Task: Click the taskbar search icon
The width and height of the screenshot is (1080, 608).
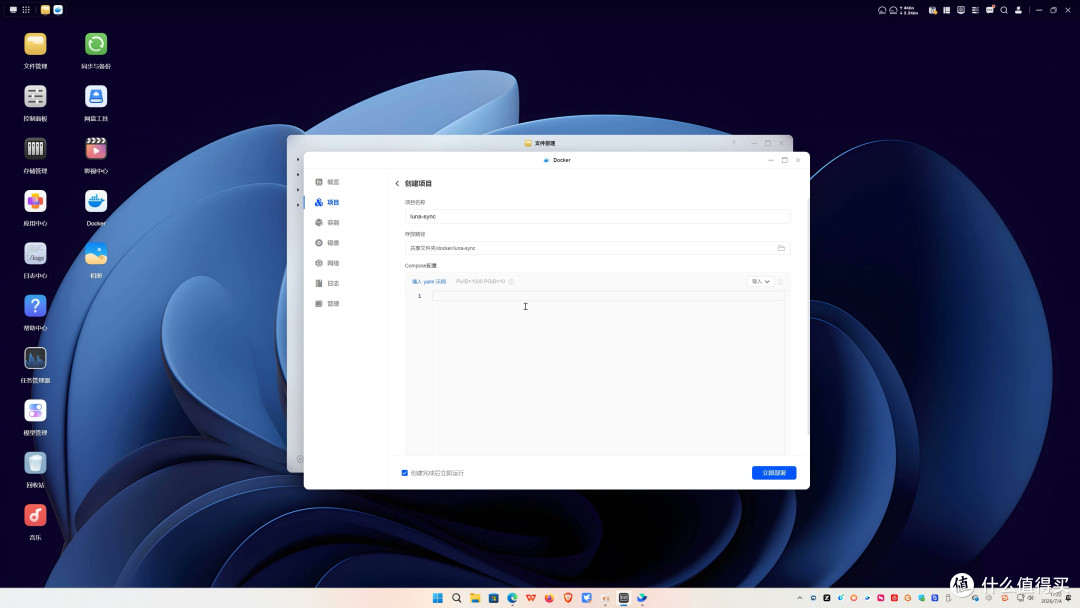Action: click(x=456, y=598)
